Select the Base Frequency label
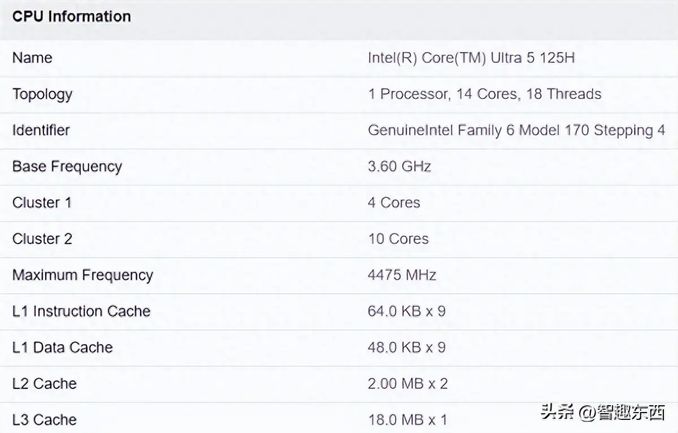The width and height of the screenshot is (678, 433). pos(67,166)
